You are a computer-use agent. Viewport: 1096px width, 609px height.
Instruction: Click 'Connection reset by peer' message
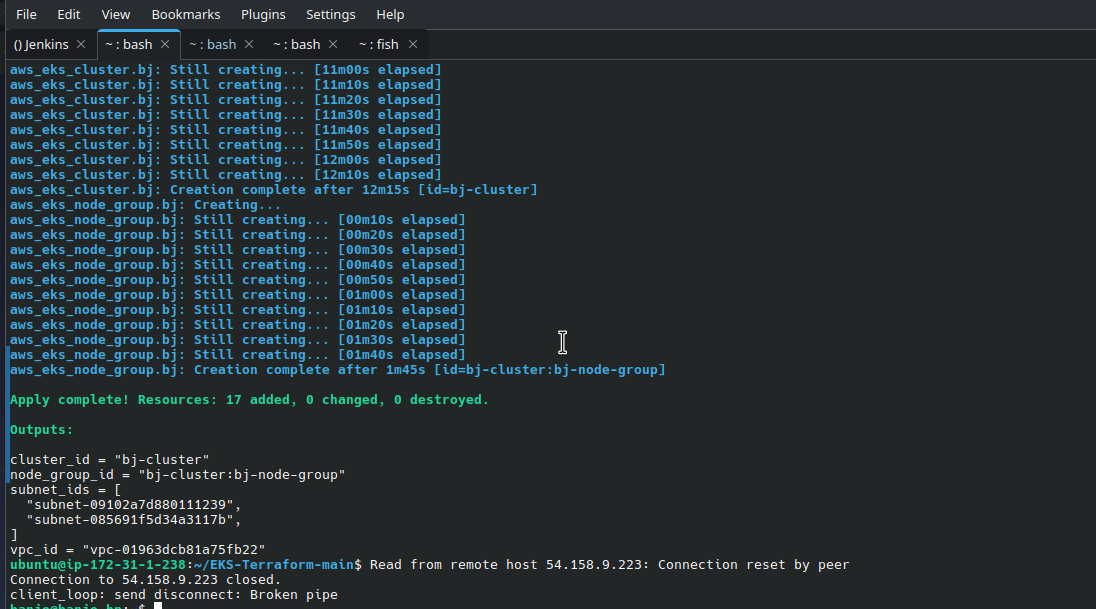(754, 565)
